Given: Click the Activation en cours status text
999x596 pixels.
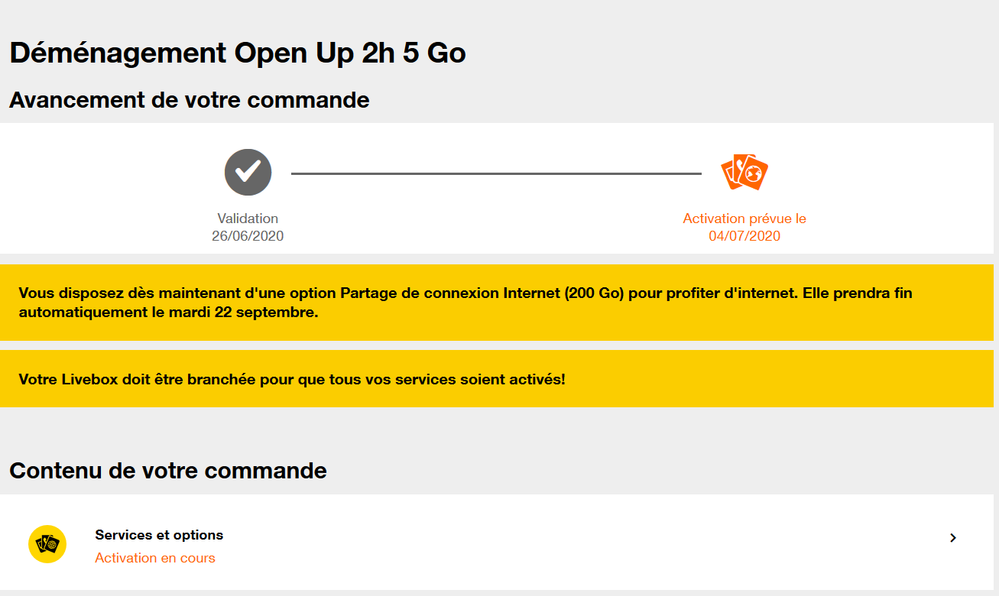Looking at the screenshot, I should [155, 558].
